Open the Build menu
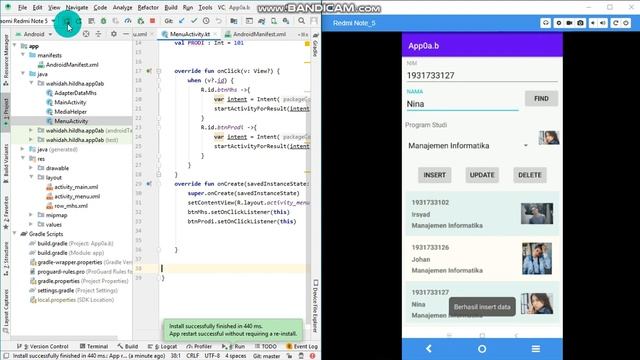Image resolution: width=640 pixels, height=360 pixels. 171,7
